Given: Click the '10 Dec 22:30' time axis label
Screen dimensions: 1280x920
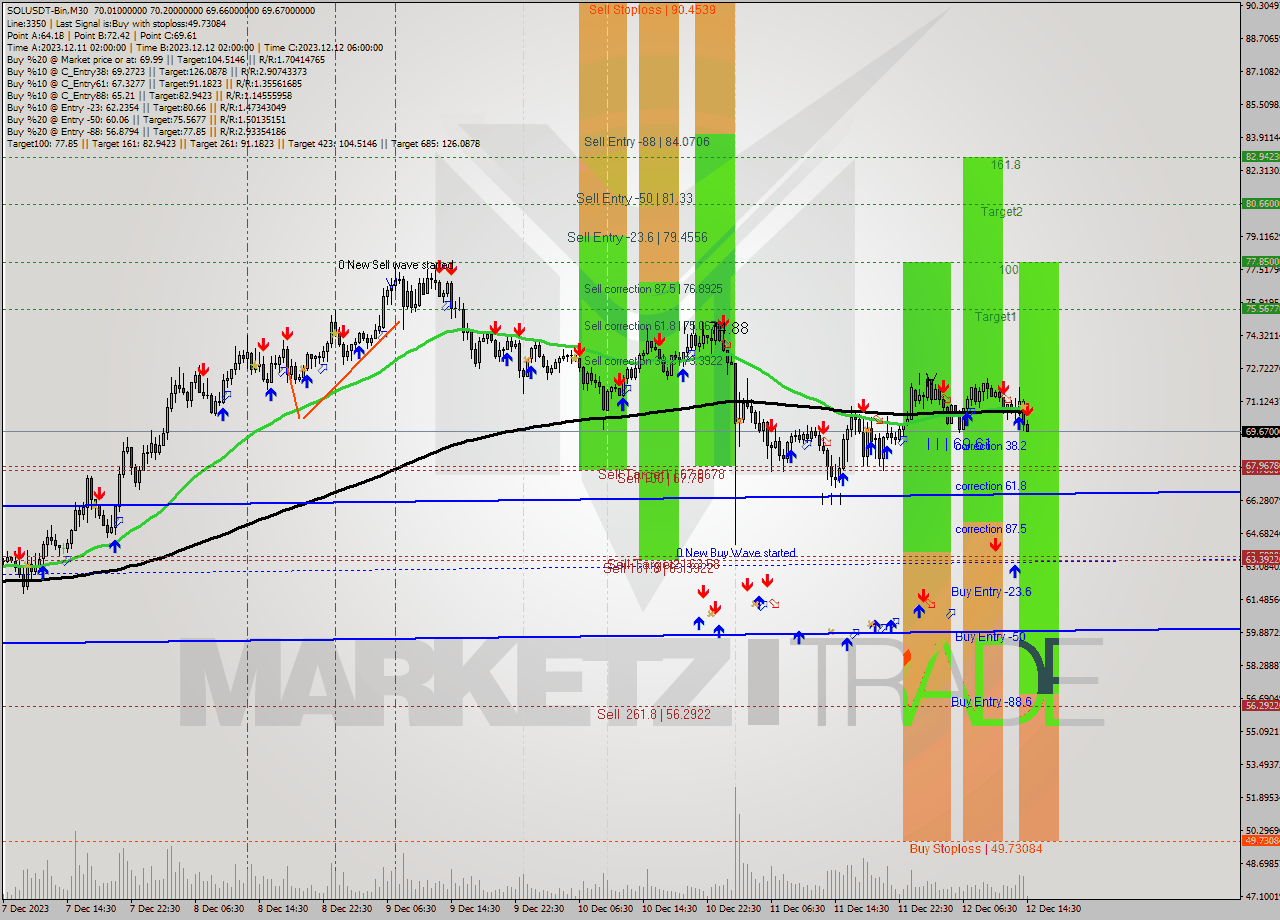Looking at the screenshot, I should click(x=734, y=909).
